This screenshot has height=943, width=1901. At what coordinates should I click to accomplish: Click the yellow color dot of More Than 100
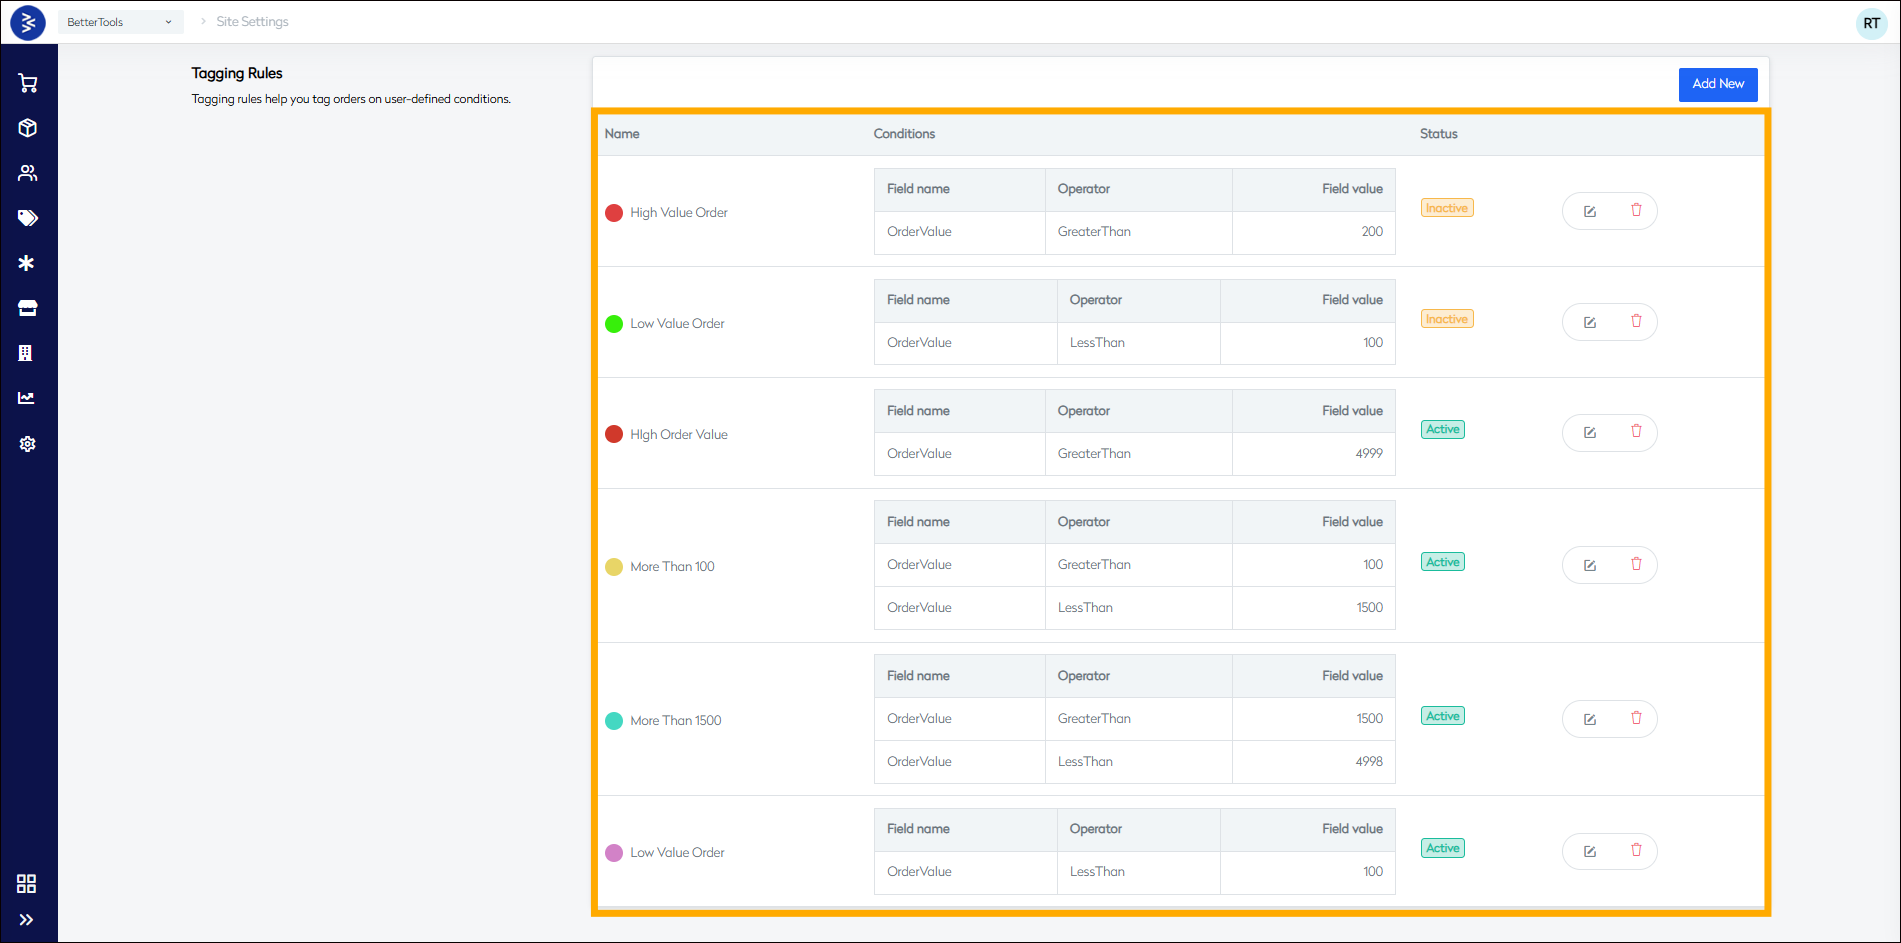[x=614, y=567]
